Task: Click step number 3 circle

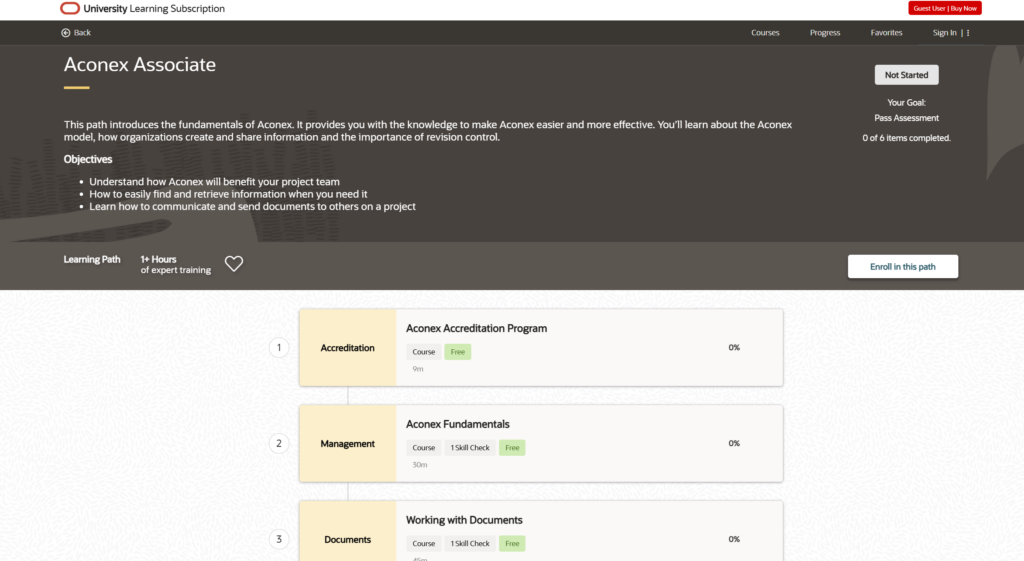Action: click(x=279, y=540)
